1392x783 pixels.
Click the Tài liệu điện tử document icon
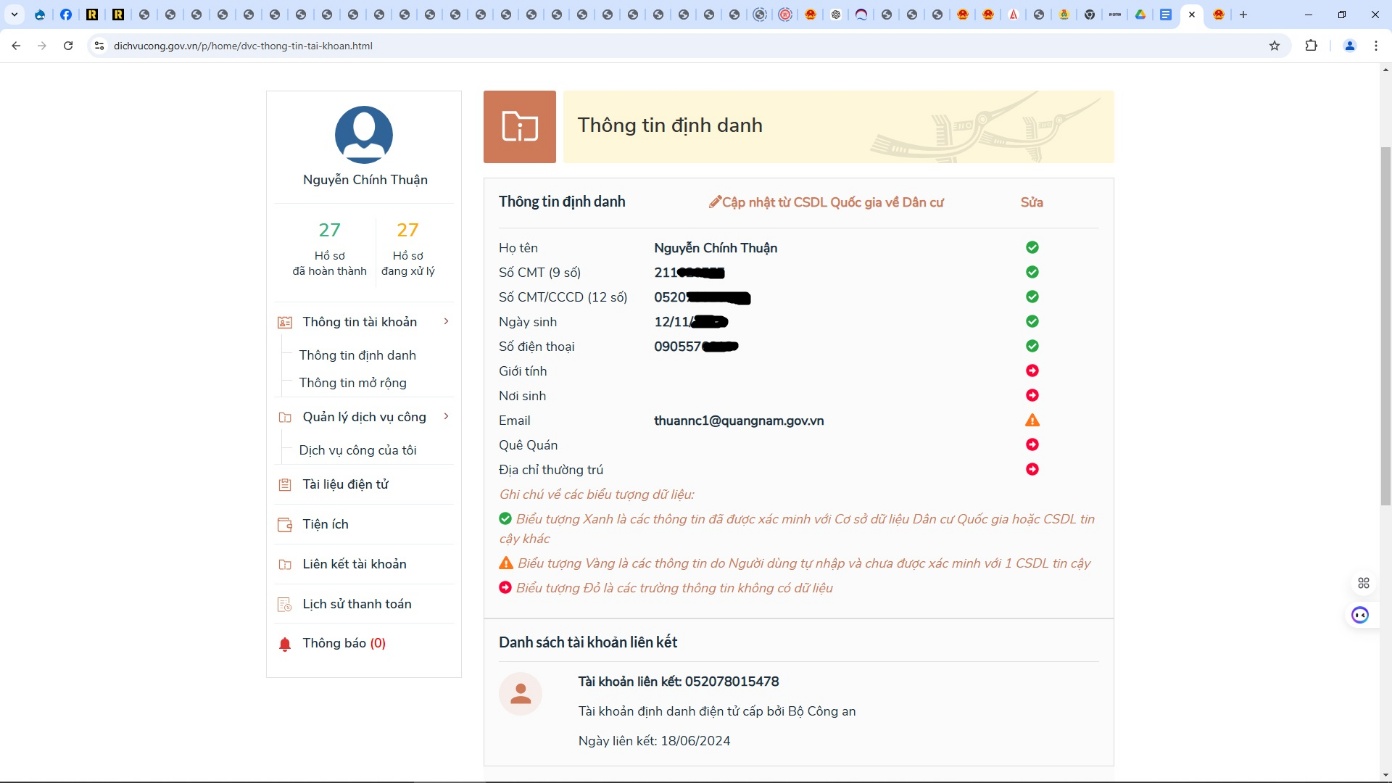tap(285, 485)
